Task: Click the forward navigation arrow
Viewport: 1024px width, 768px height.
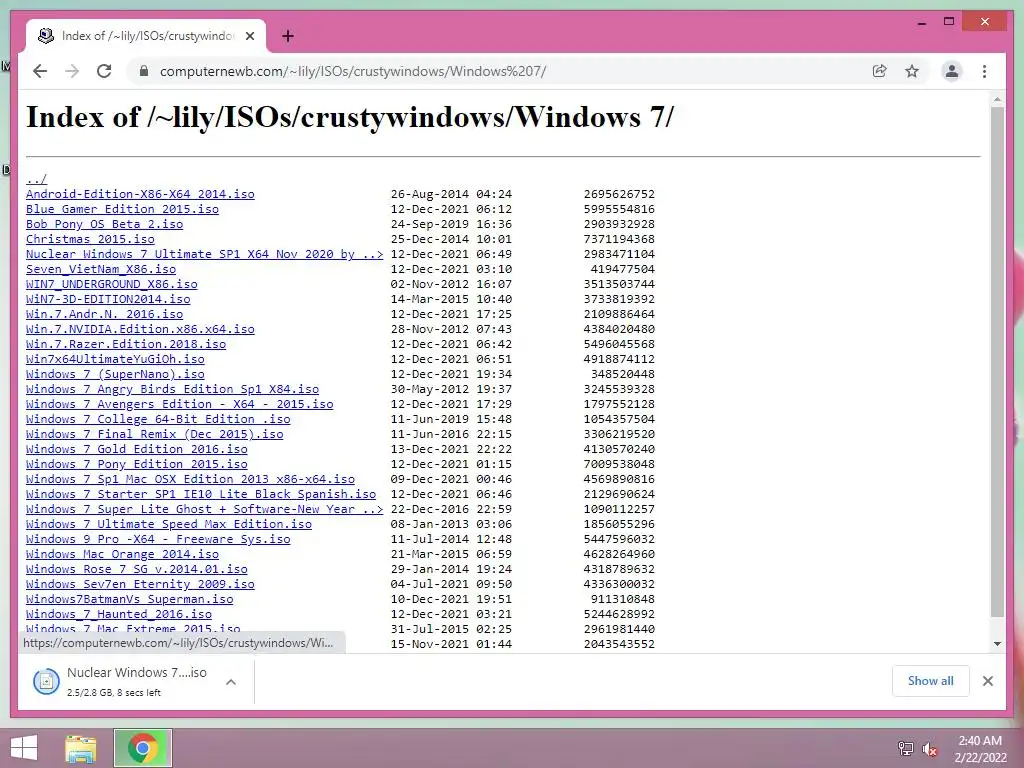Action: tap(72, 71)
